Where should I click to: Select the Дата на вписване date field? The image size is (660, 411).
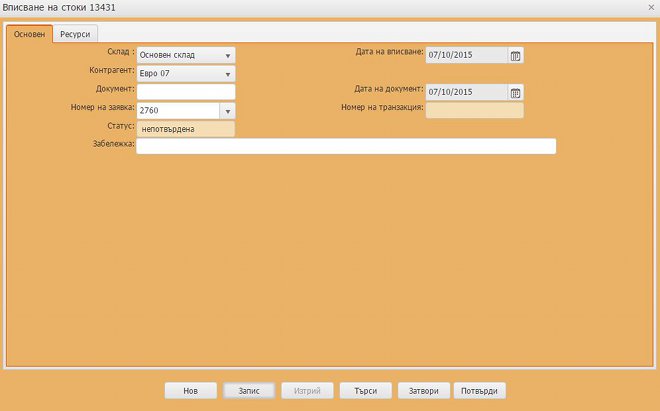pos(466,56)
